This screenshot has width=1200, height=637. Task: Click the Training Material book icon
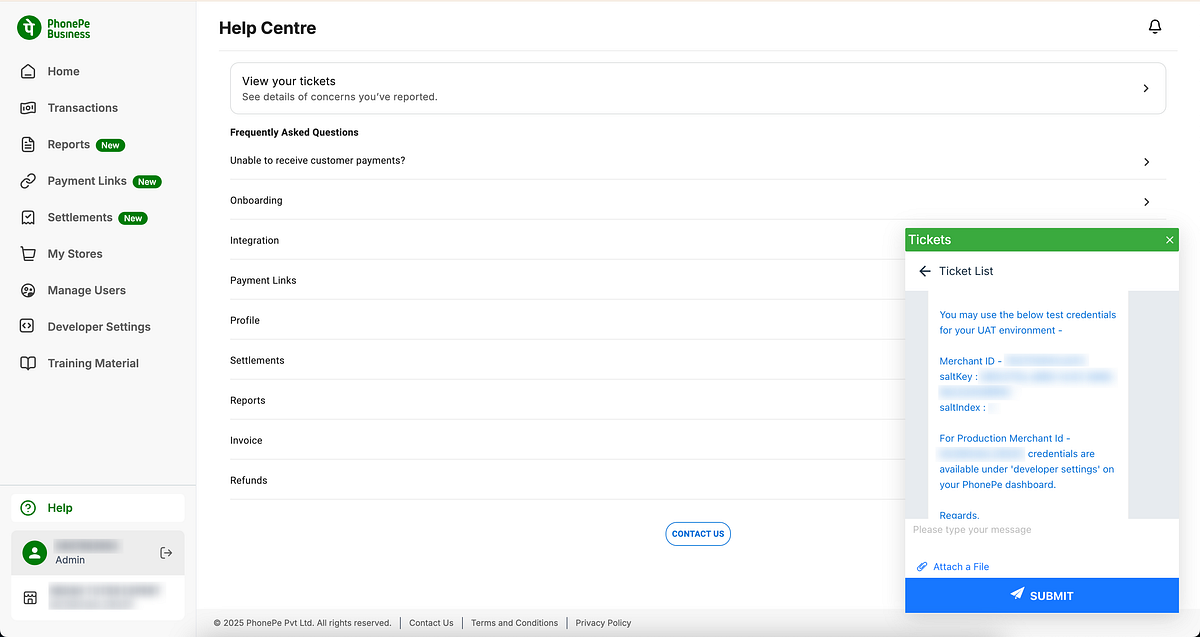(28, 363)
